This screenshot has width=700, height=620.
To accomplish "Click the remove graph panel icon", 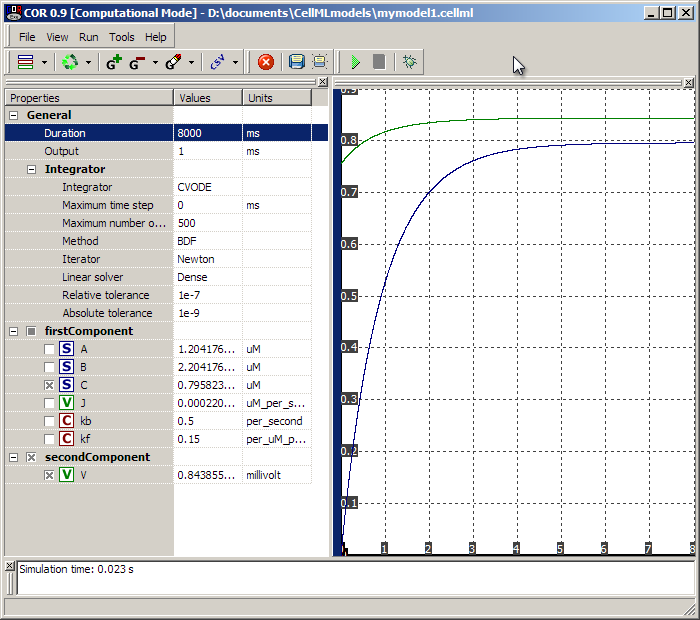I will click(137, 62).
